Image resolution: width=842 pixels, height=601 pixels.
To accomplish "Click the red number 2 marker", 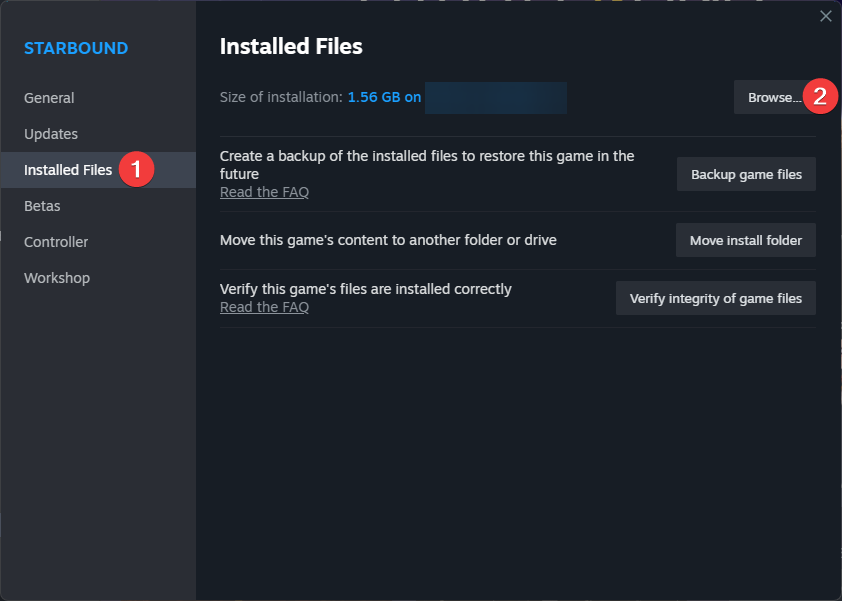I will 820,97.
